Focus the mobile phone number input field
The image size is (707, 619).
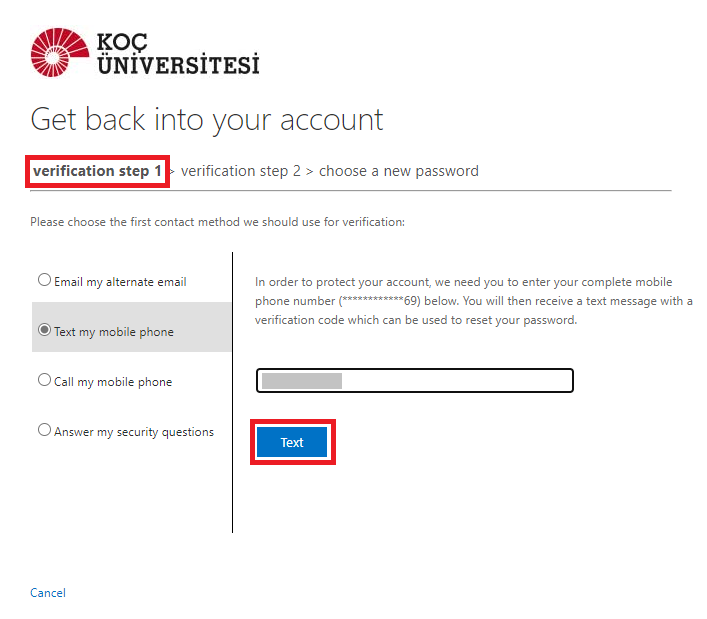[414, 381]
